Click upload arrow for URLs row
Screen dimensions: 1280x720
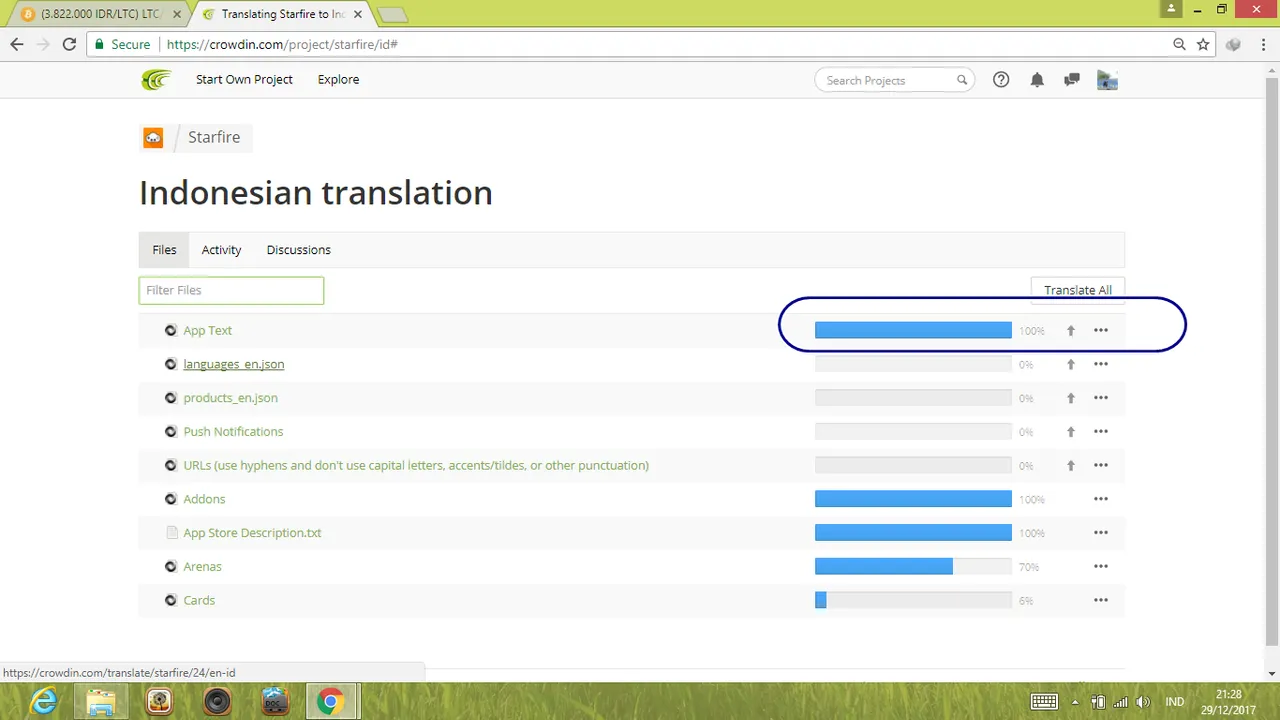[1070, 466]
